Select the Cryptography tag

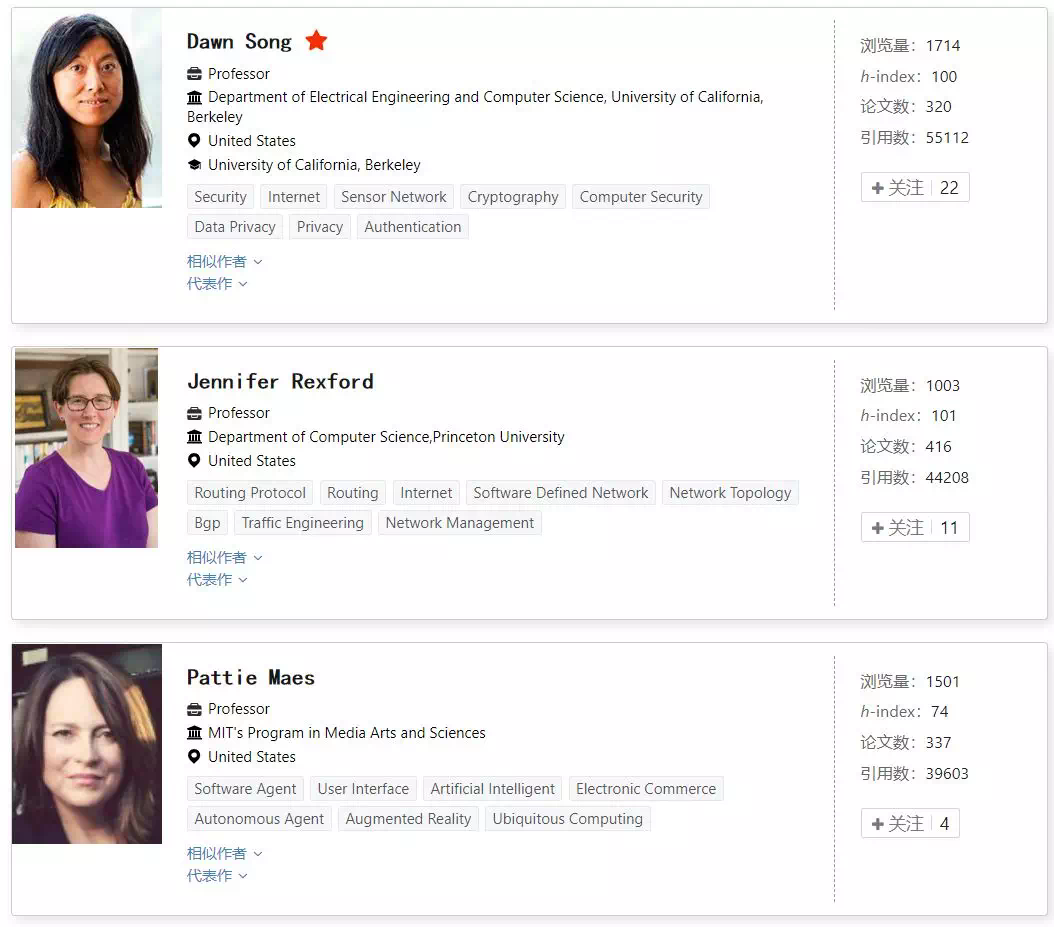513,197
